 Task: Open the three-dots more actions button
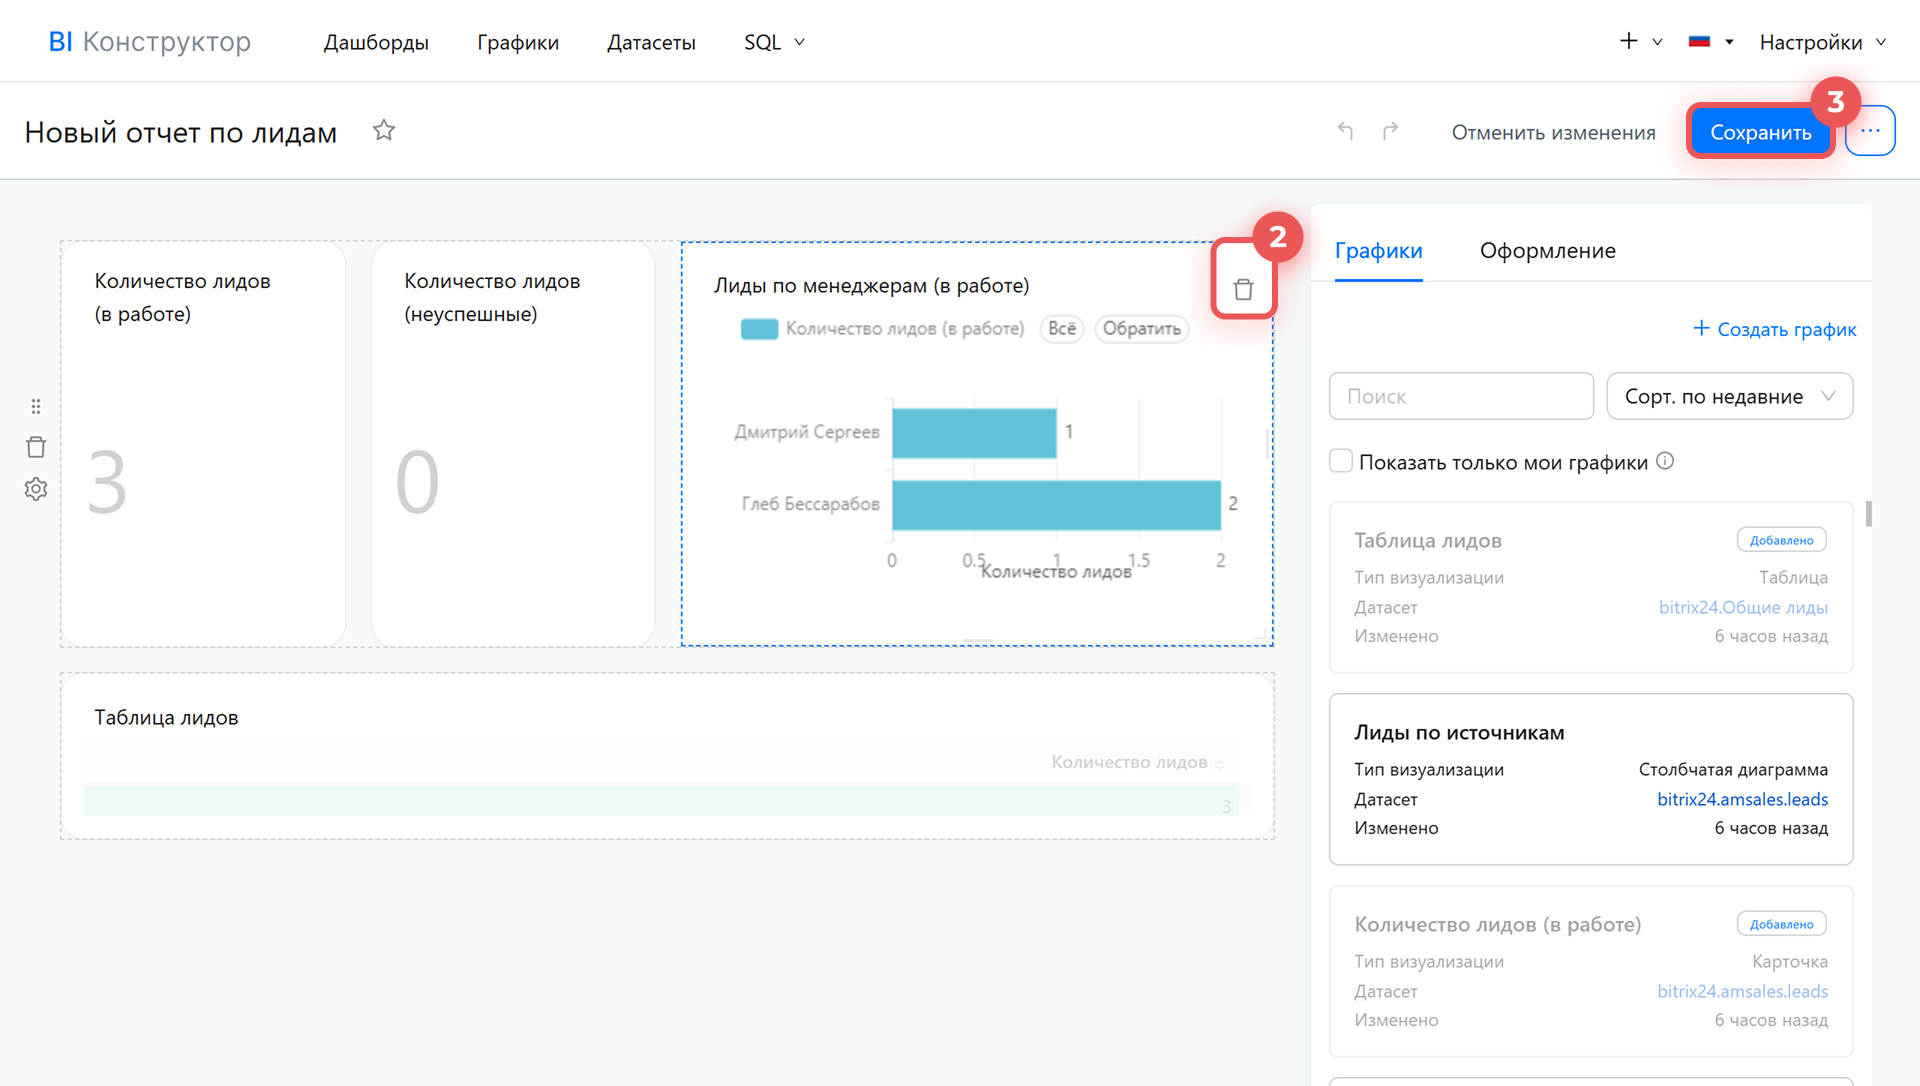click(1870, 131)
